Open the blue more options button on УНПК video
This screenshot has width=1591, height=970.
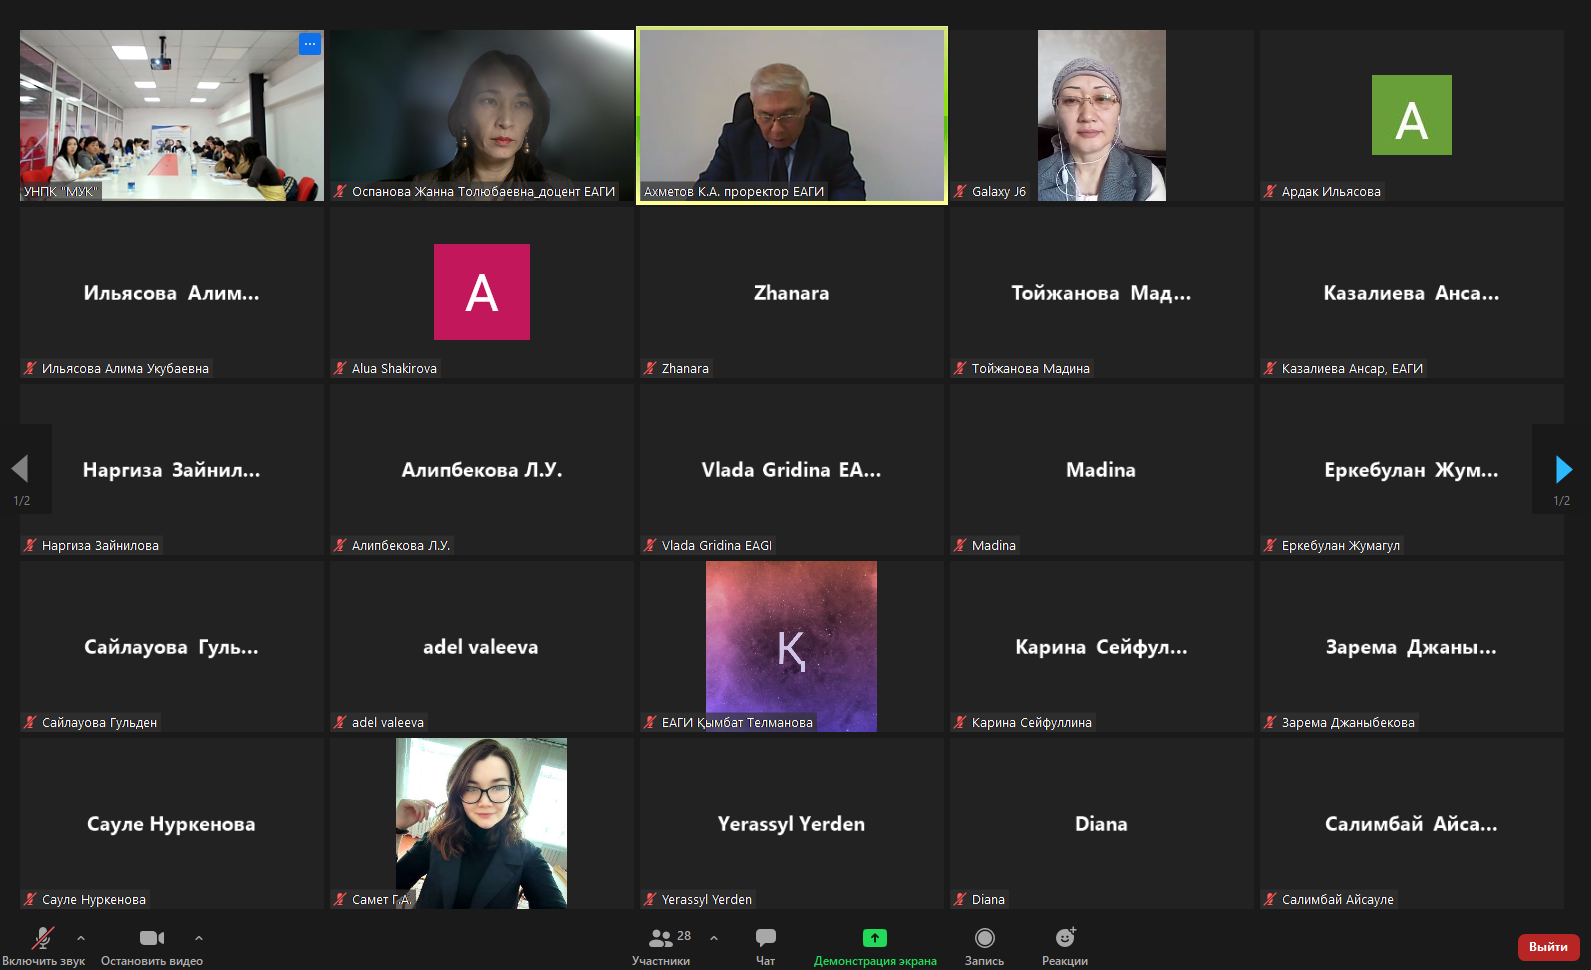(310, 44)
